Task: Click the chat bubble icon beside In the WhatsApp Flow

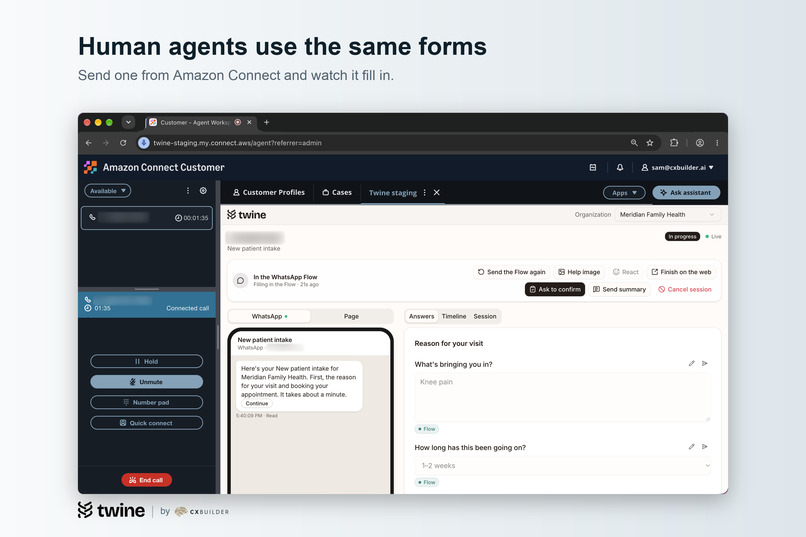Action: [x=240, y=281]
